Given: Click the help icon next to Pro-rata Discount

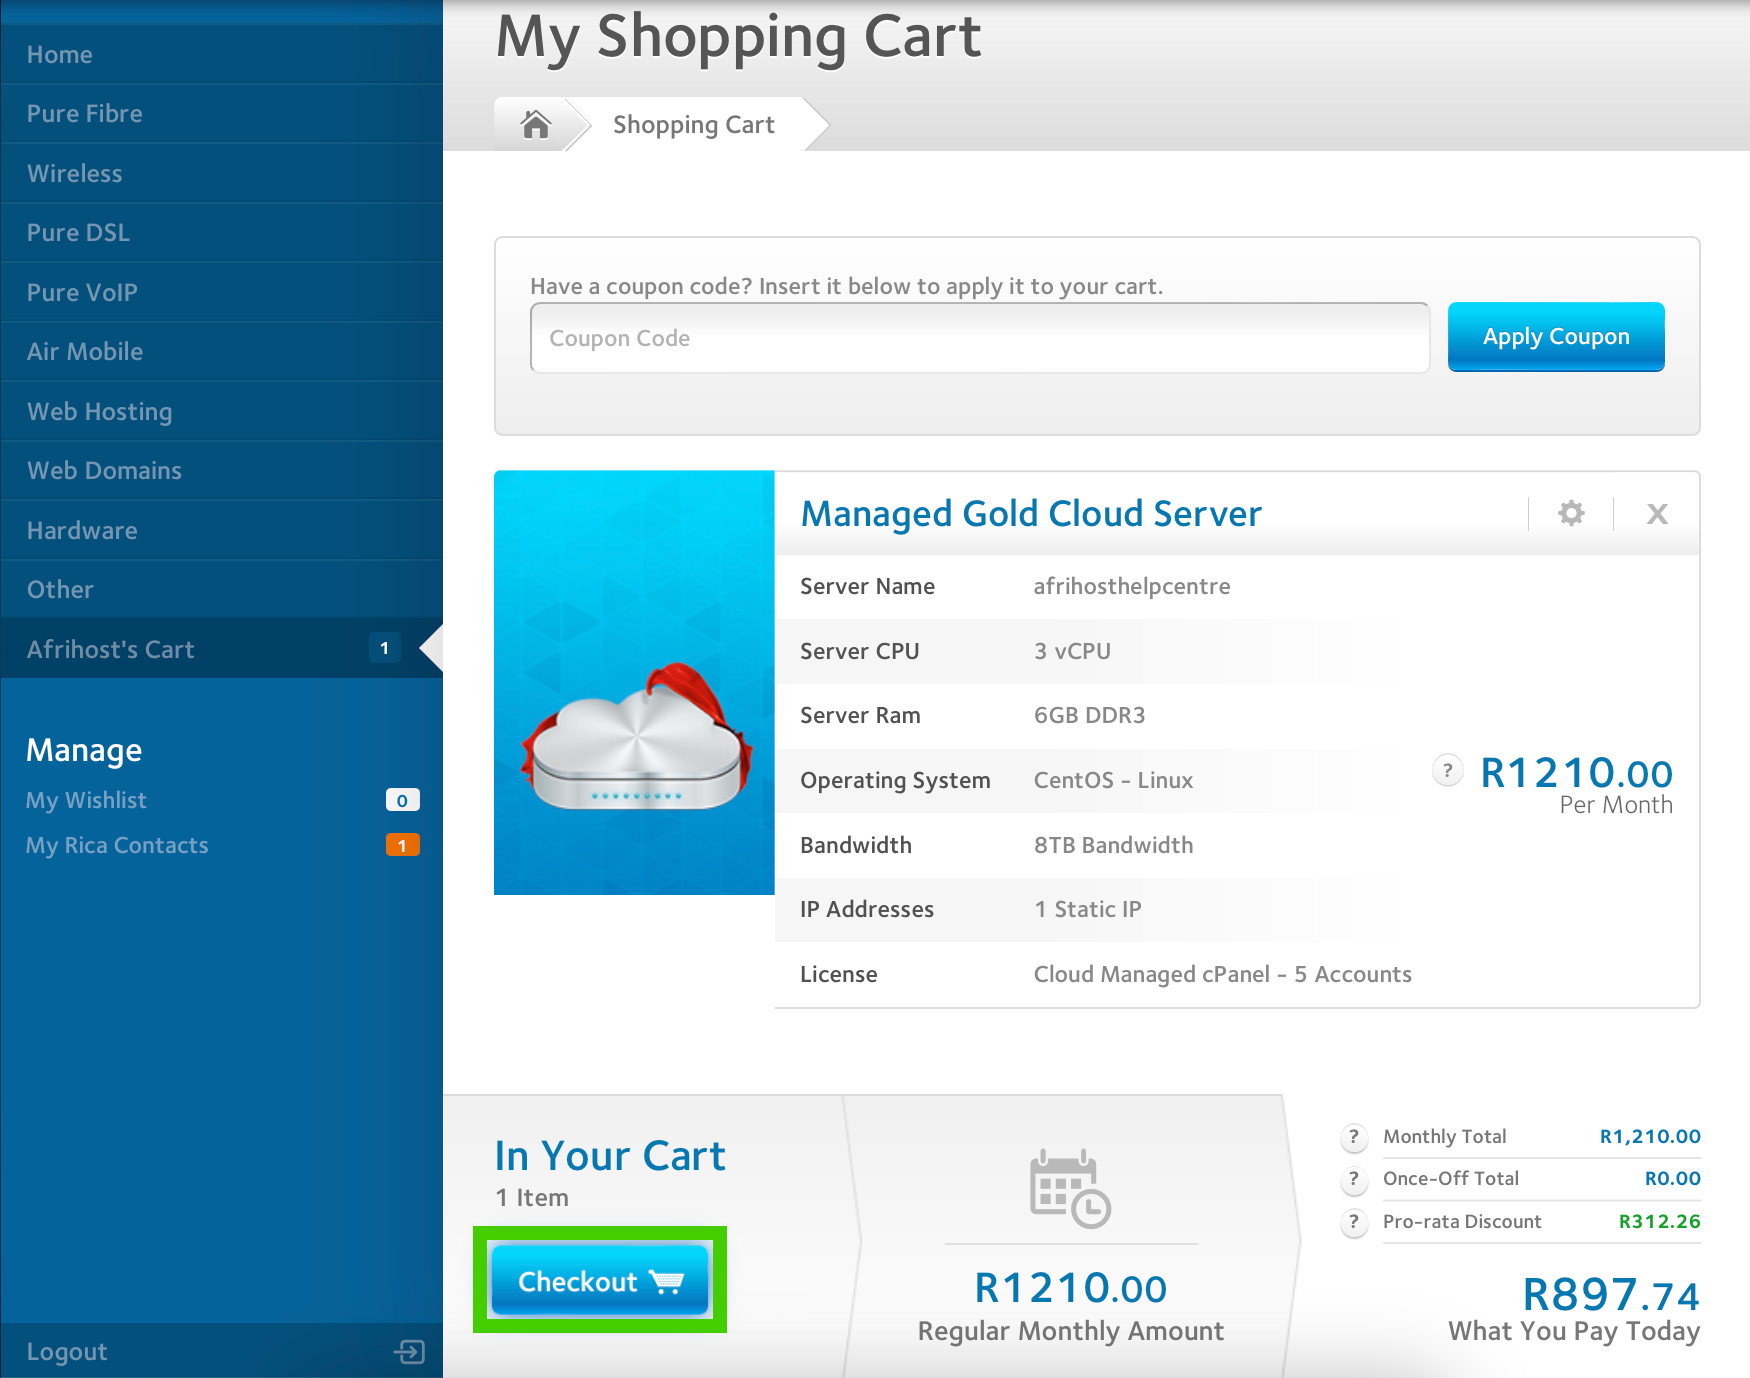Looking at the screenshot, I should point(1354,1222).
